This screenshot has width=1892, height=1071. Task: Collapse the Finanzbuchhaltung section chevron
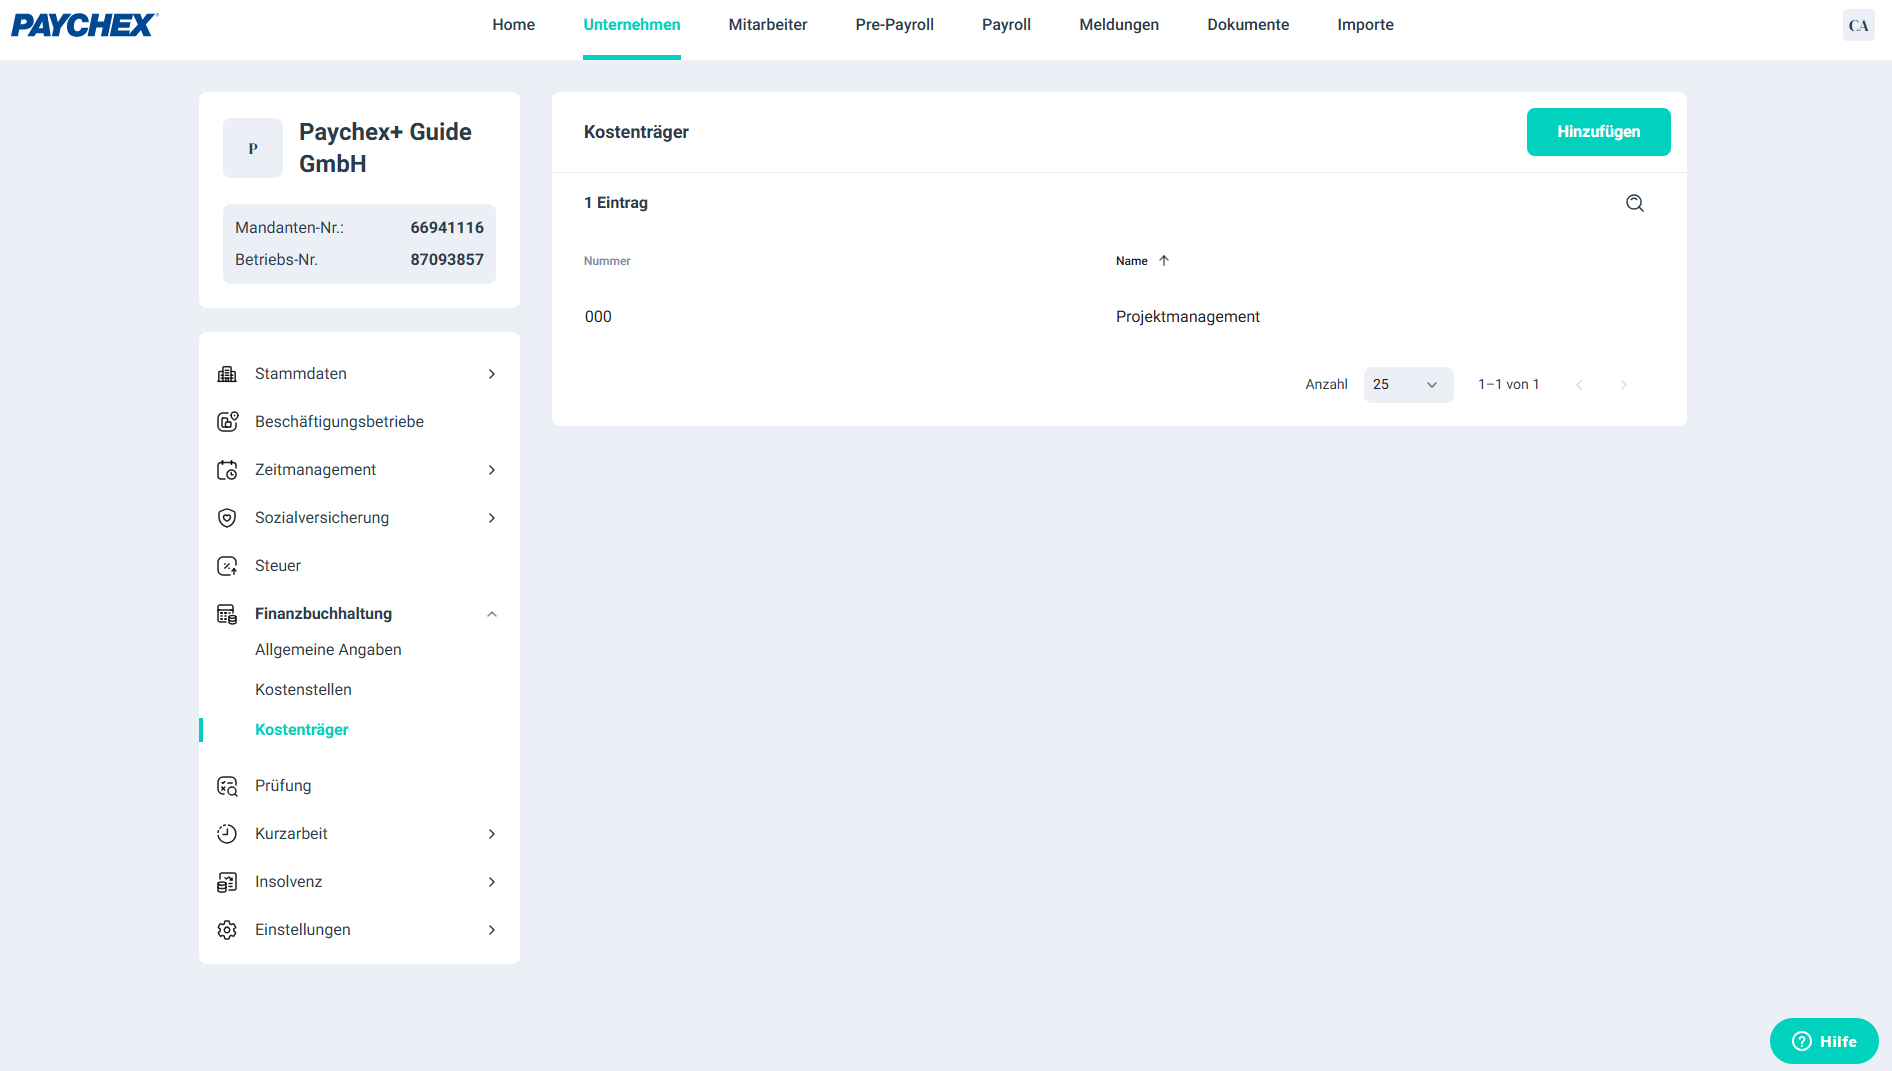(492, 614)
